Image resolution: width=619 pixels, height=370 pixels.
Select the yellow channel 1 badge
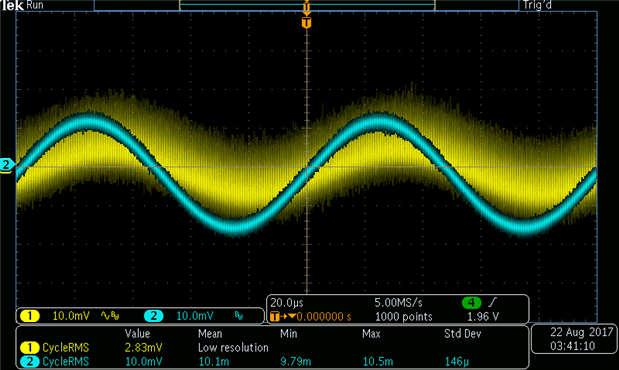tap(30, 316)
